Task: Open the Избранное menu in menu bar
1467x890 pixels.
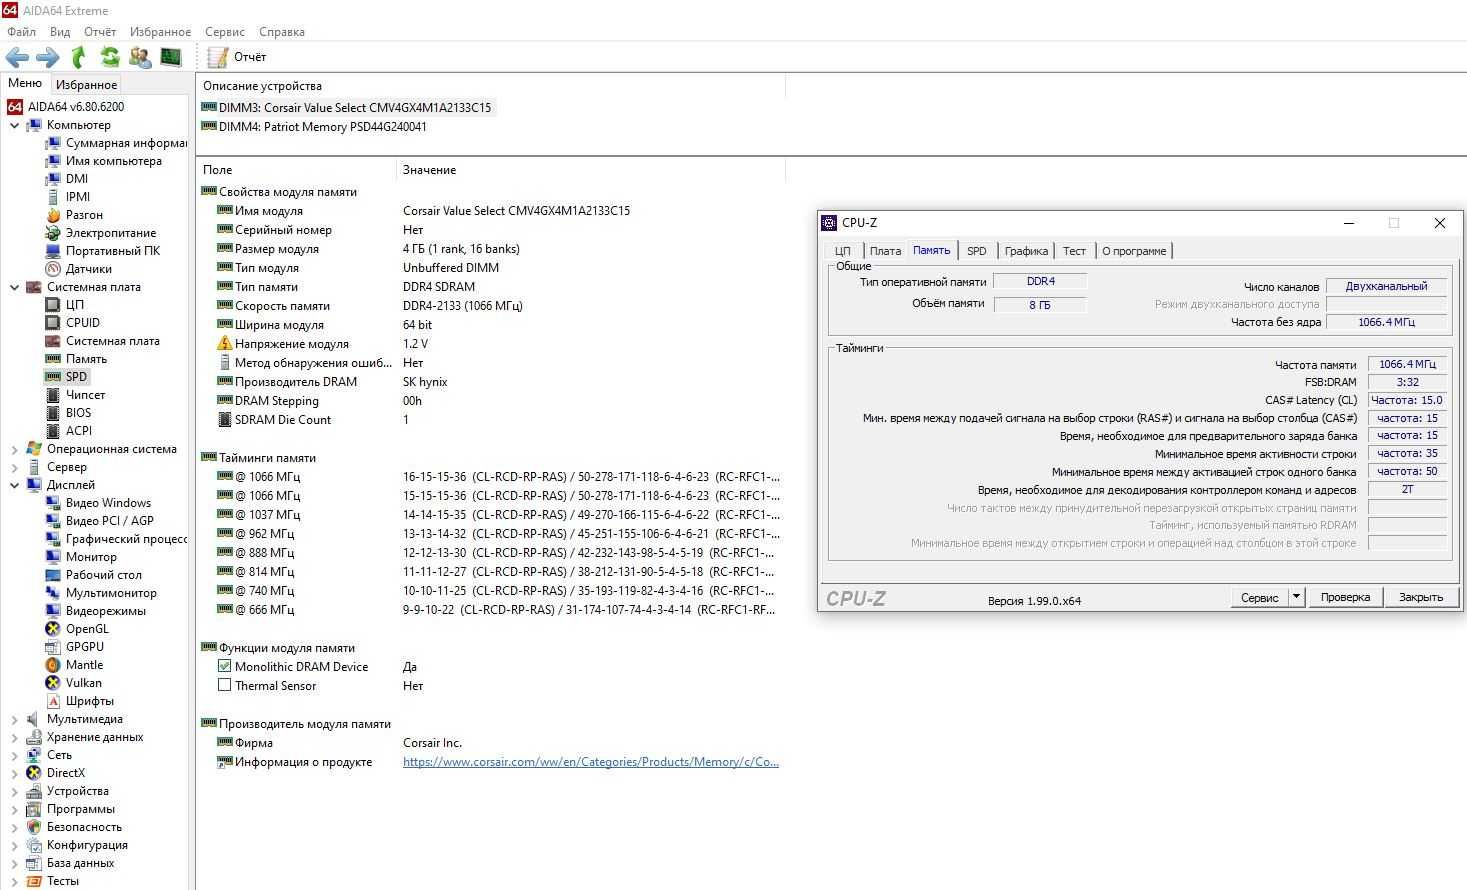Action: 160,32
